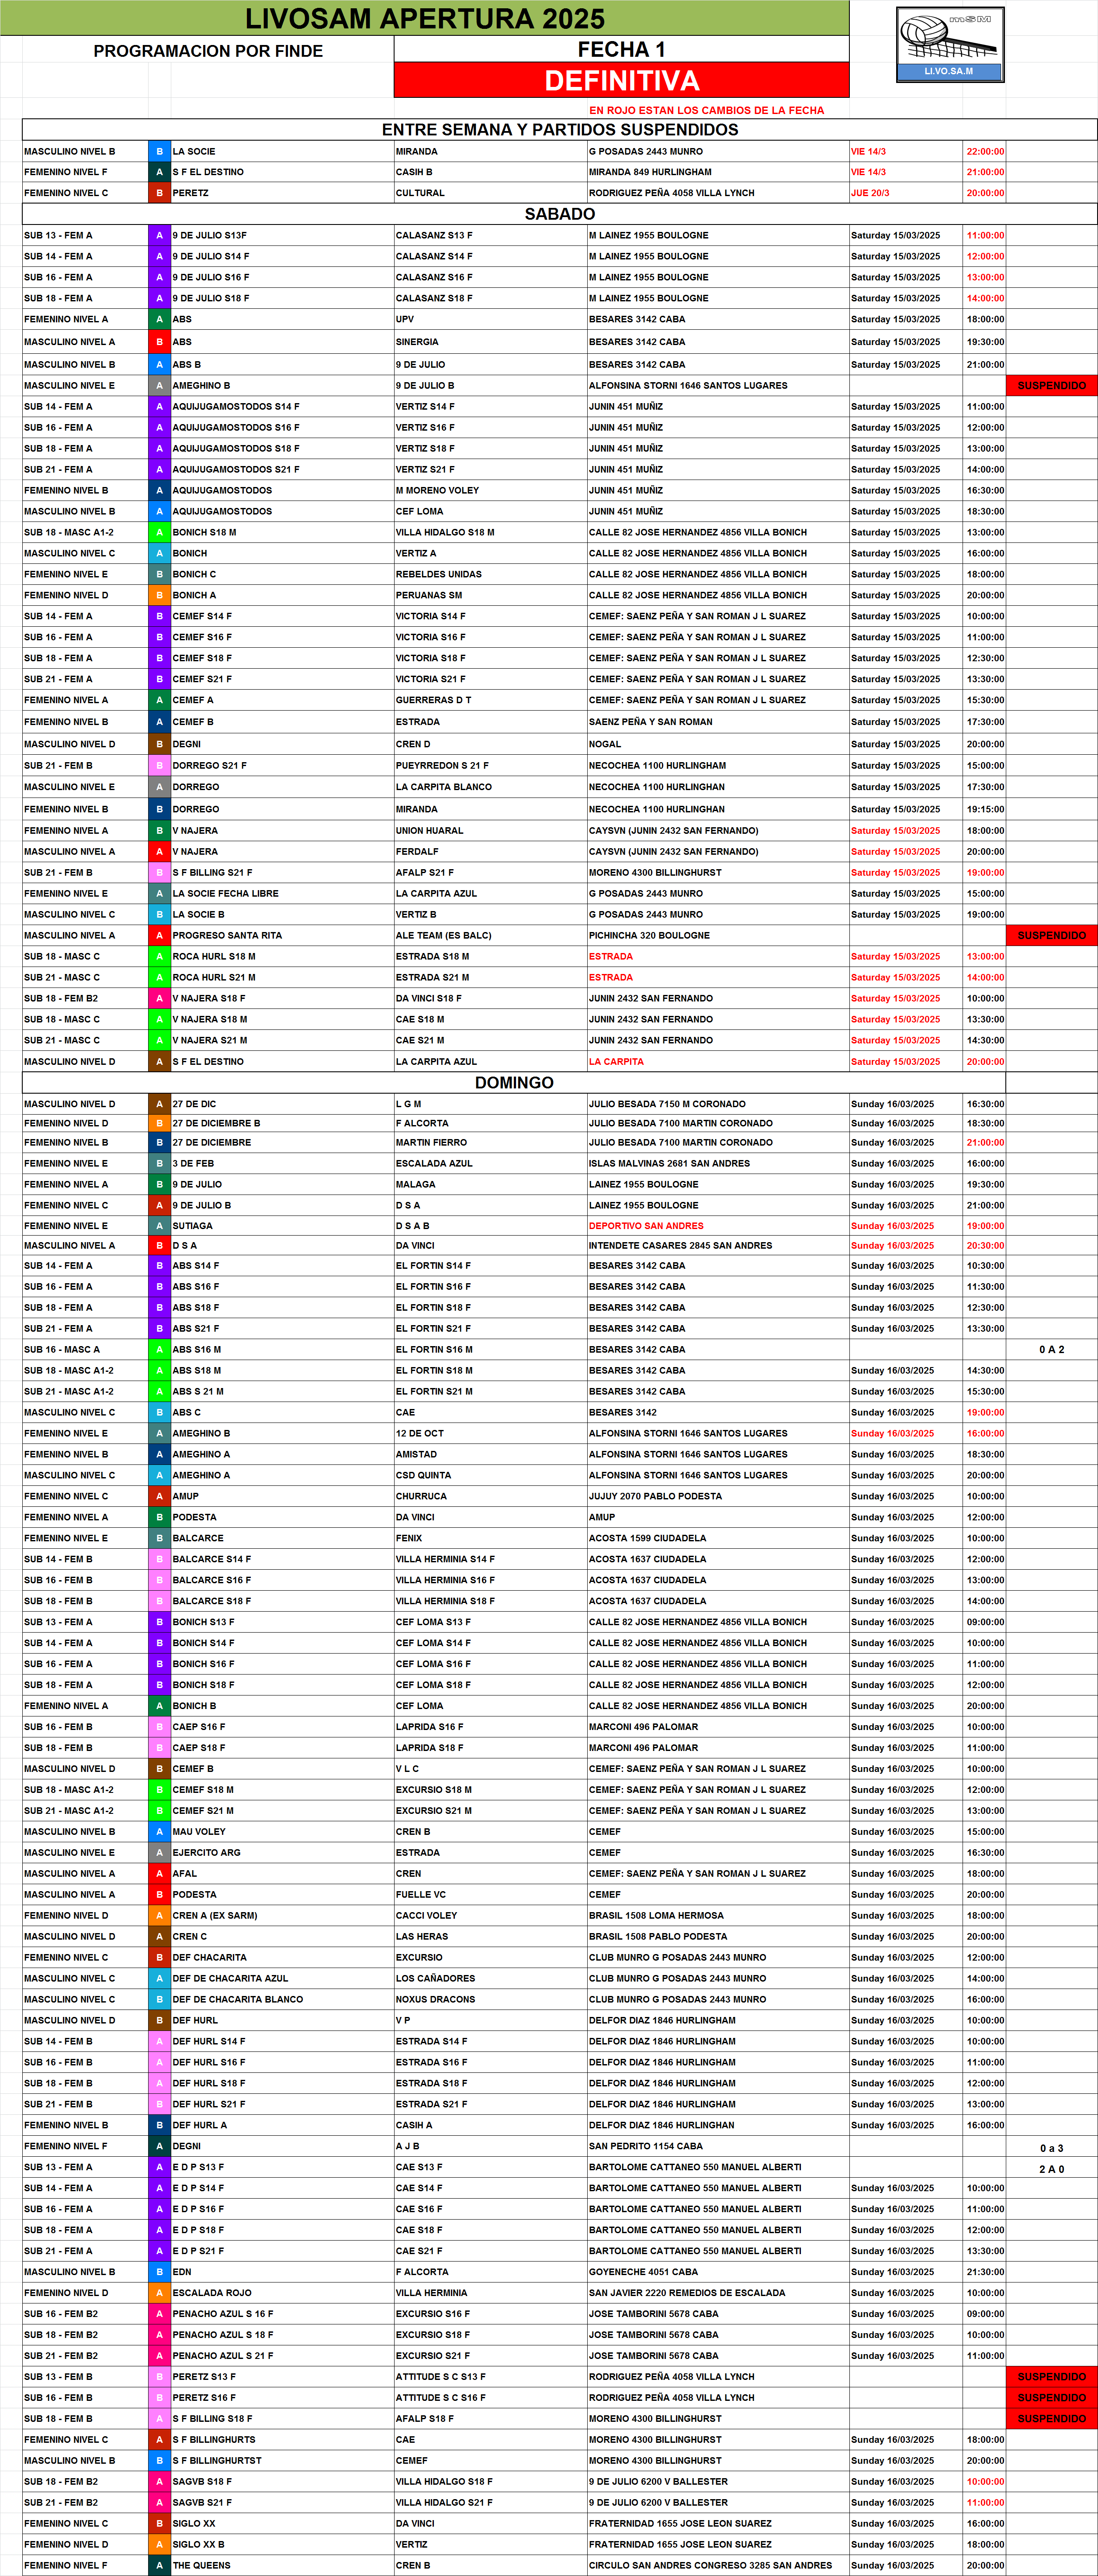Click the dark green A badge beside S F EL DESTINO in the FEMENINO NIVEL F row
This screenshot has height=2576, width=1098.
coord(159,172)
